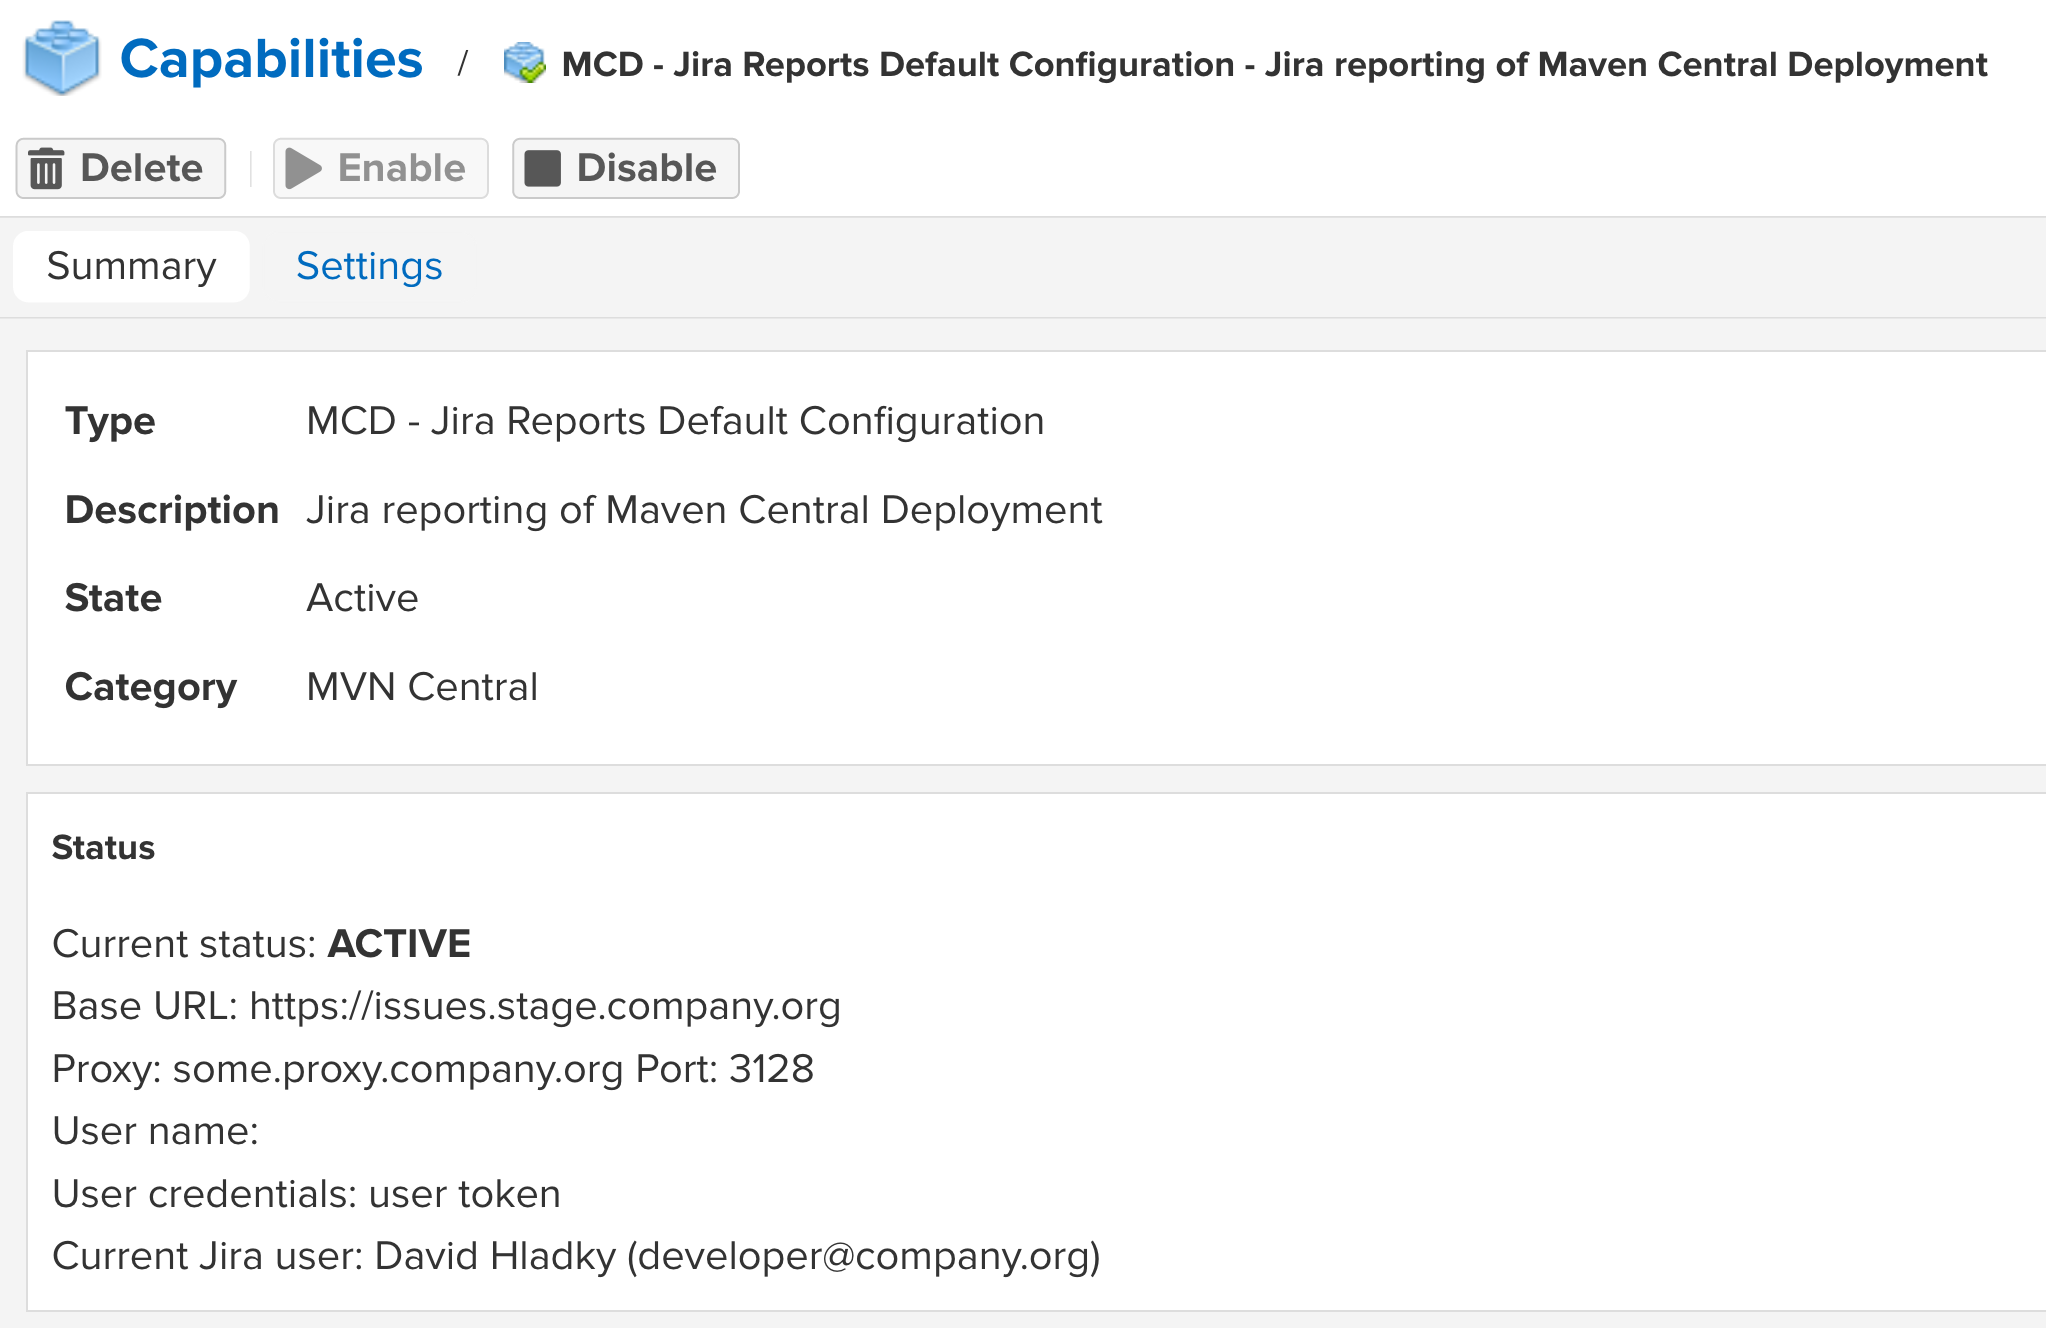The width and height of the screenshot is (2053, 1333).
Task: Click the Base URL issues.stage.company.org text
Action: tap(545, 1006)
